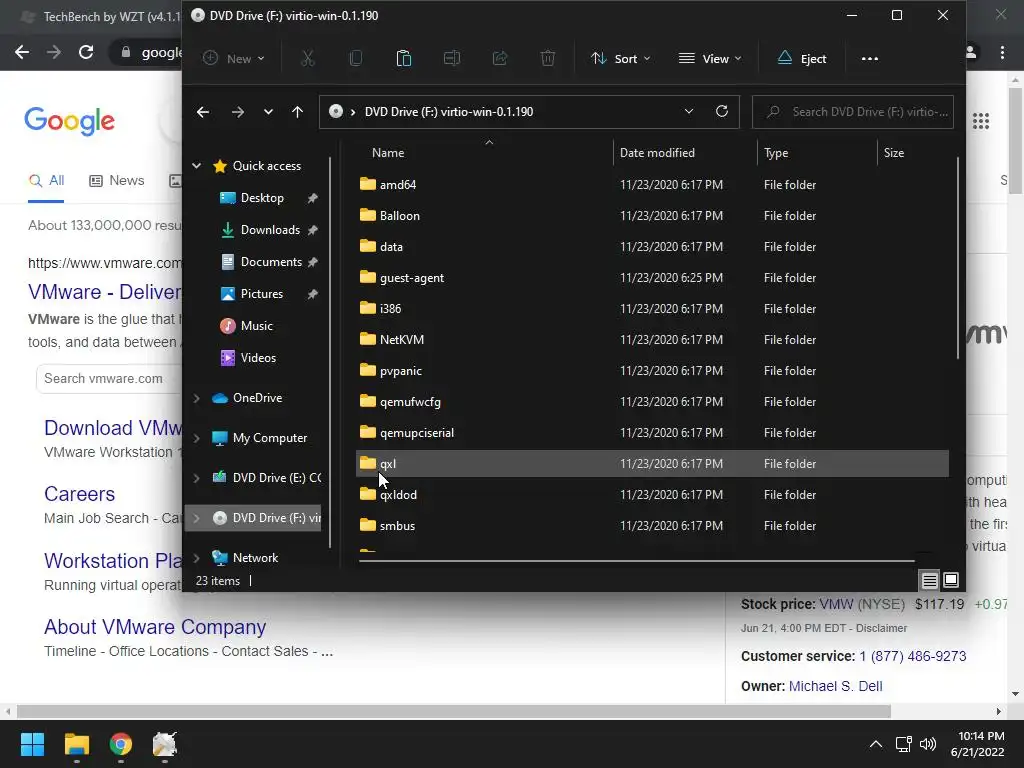1024x768 pixels.
Task: Open the Careers link in Chrome results
Action: point(79,494)
